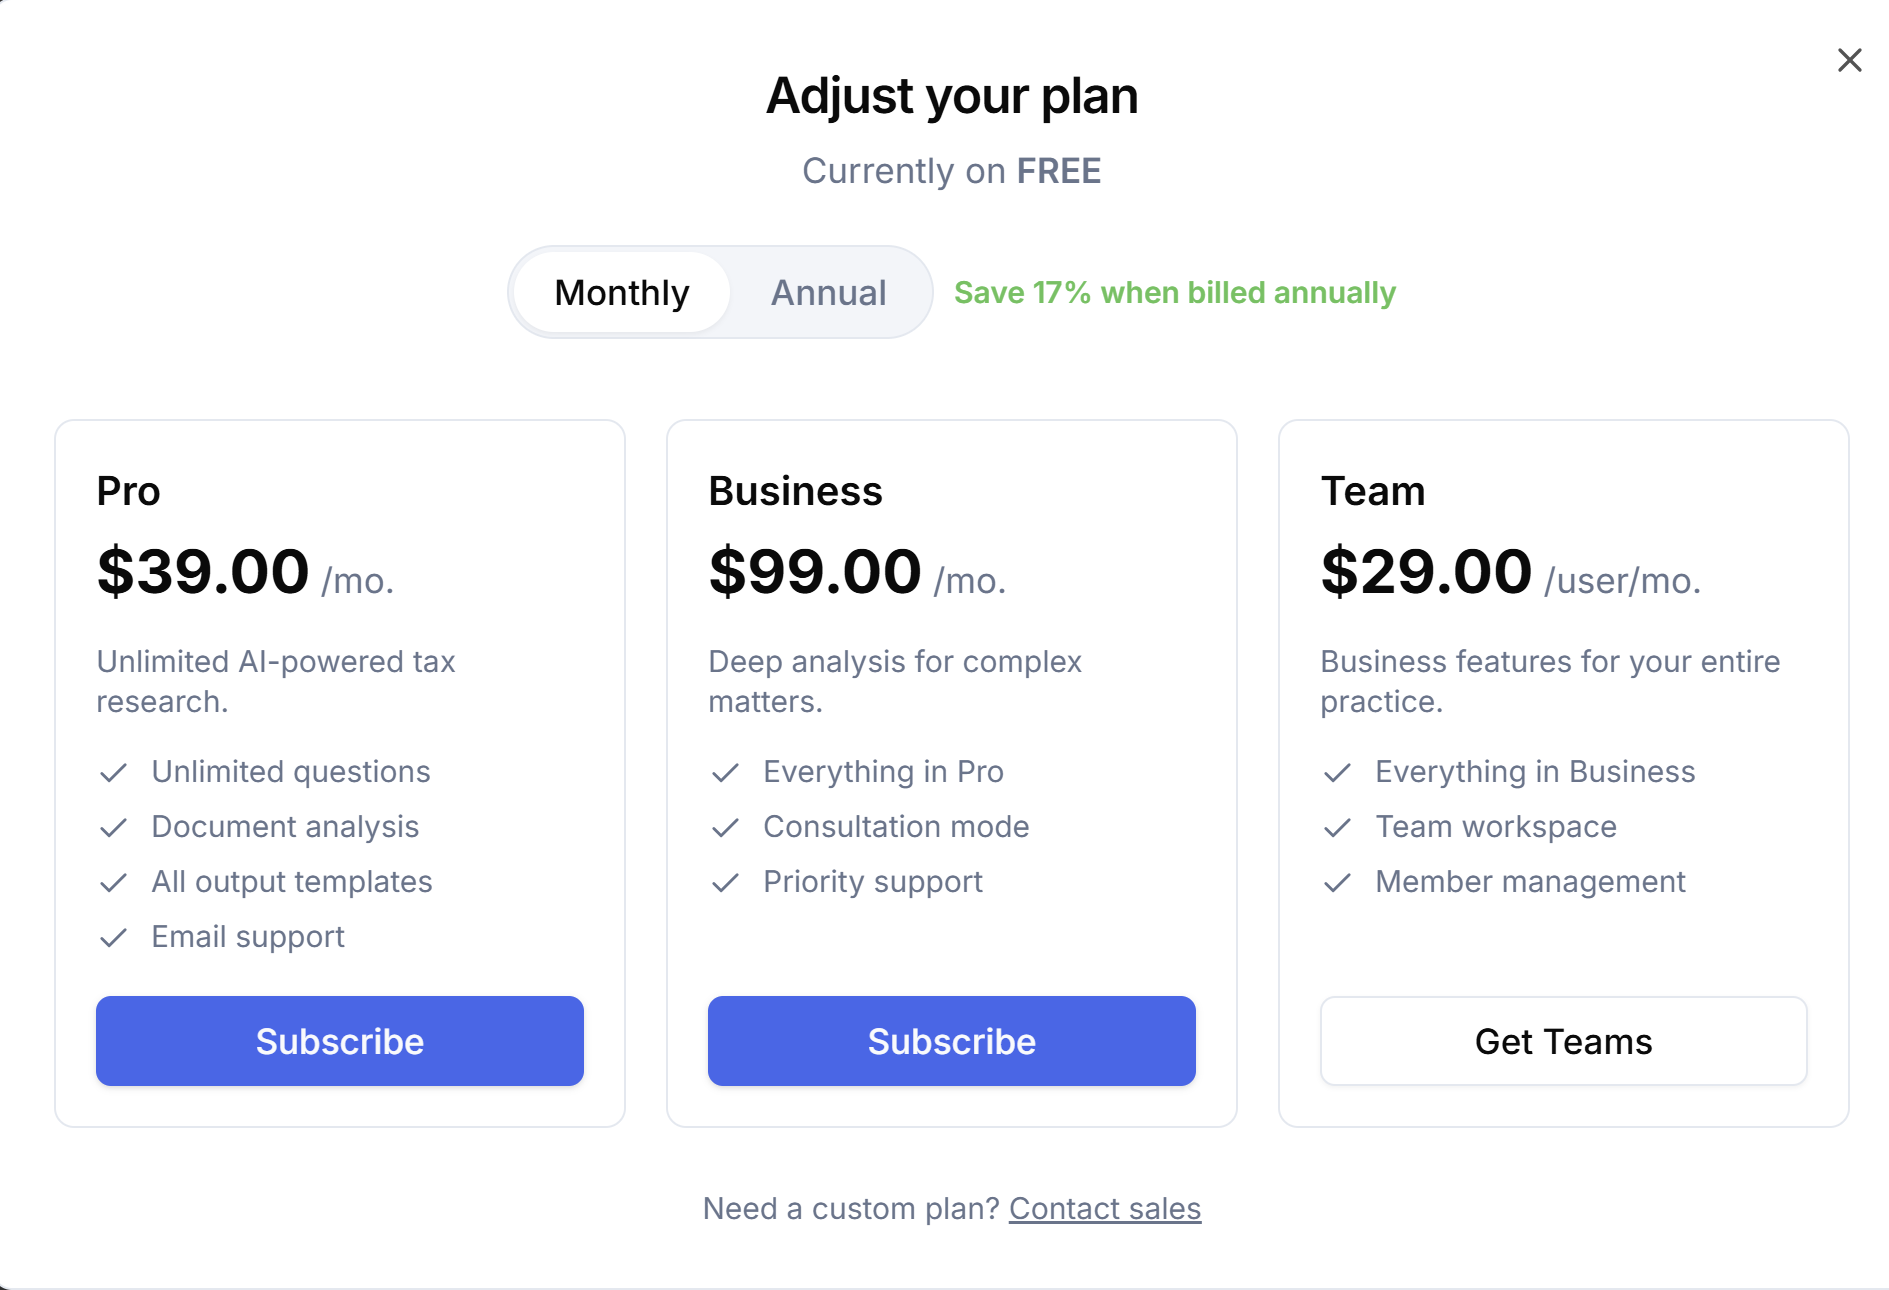
Task: Click the checkmark beside Priority support
Action: pos(726,882)
